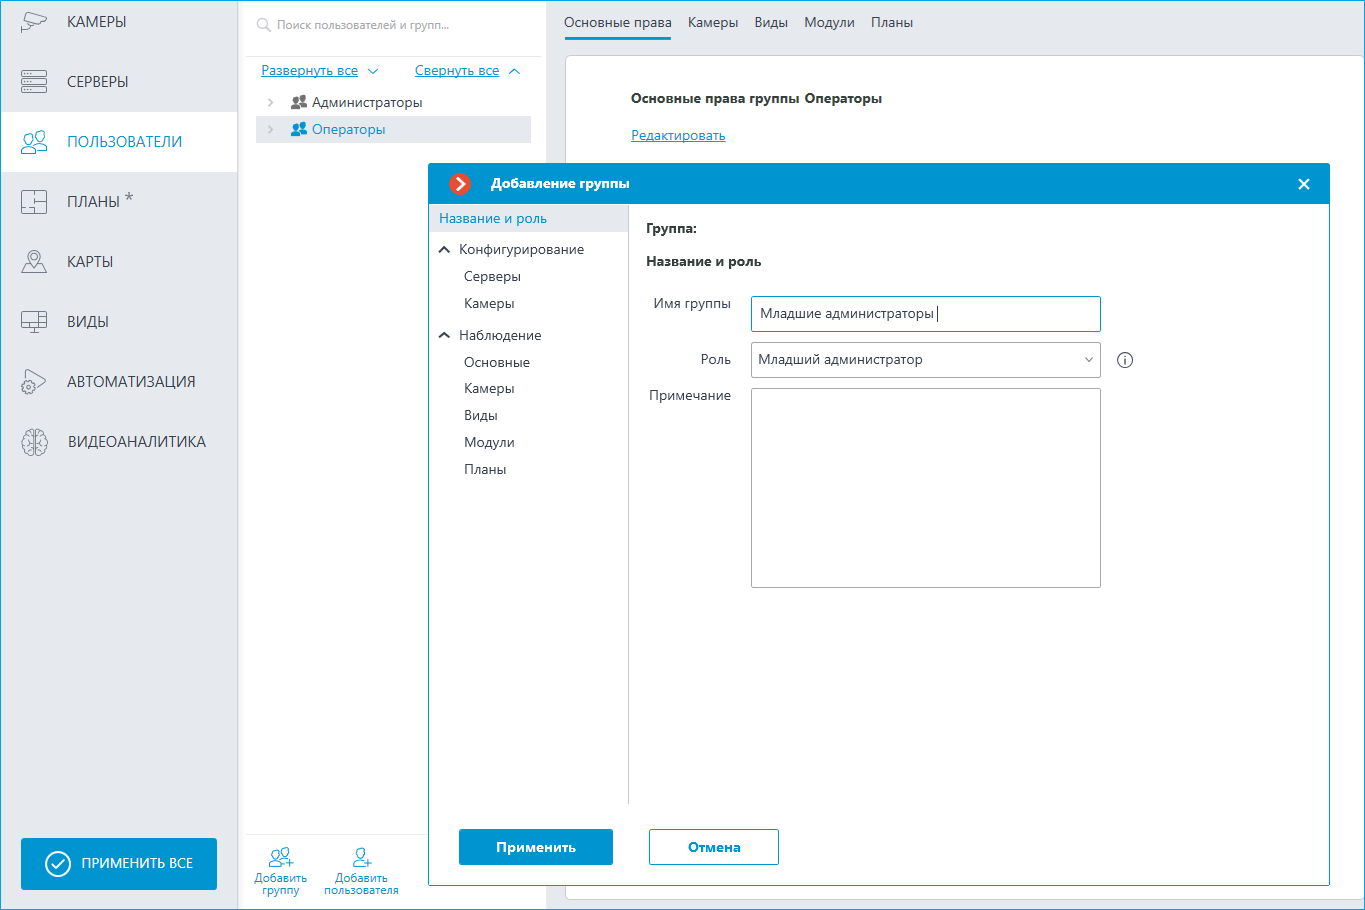The height and width of the screenshot is (910, 1365).
Task: Select the Операторы group row
Action: 393,129
